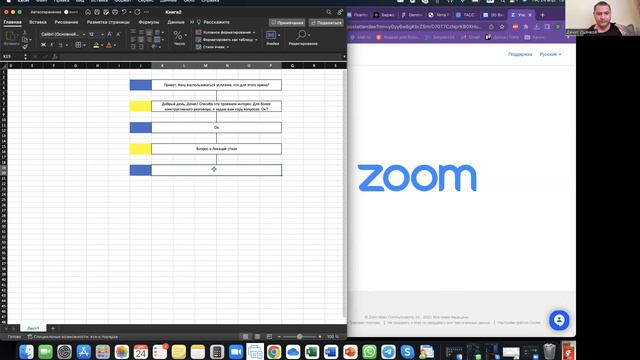The image size is (640, 360).
Task: Switch to Normal view icon in status bar
Action: (245, 337)
